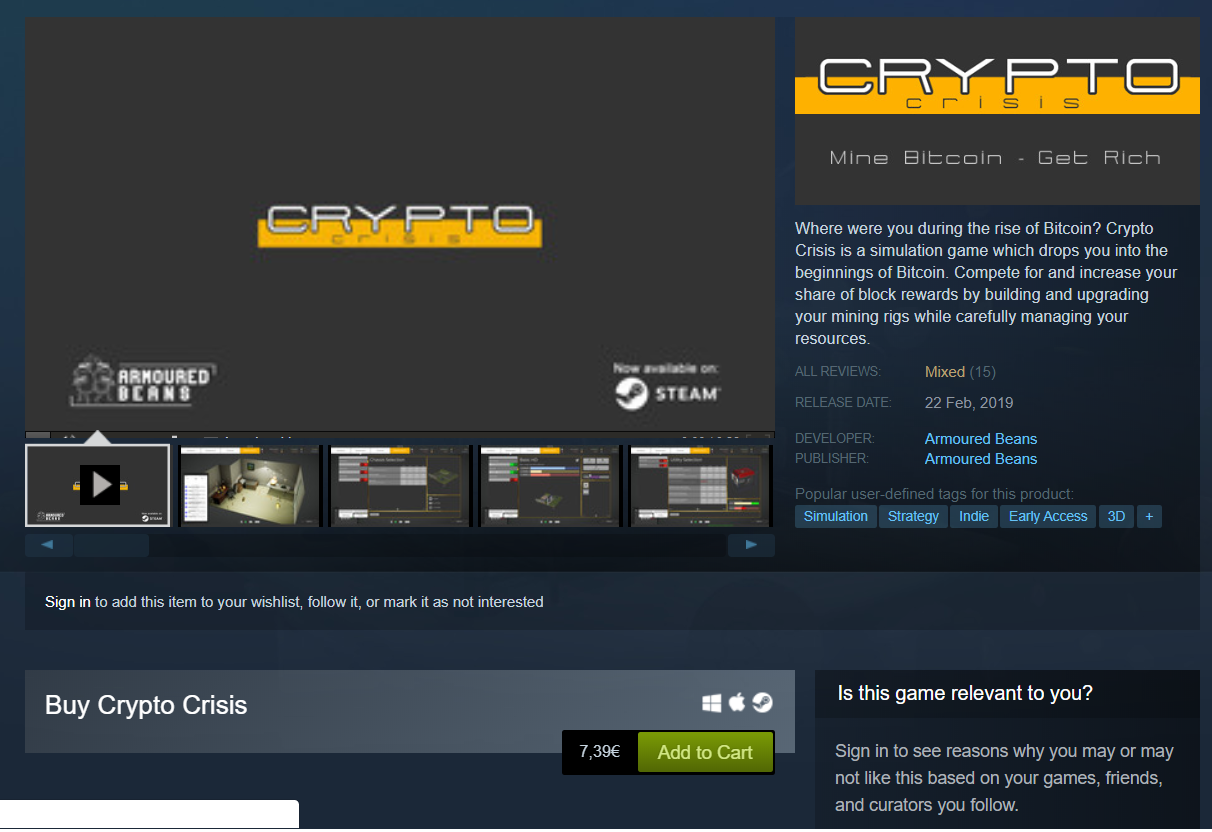Play the trailer thumbnail with play icon
1212x832 pixels.
pos(98,485)
